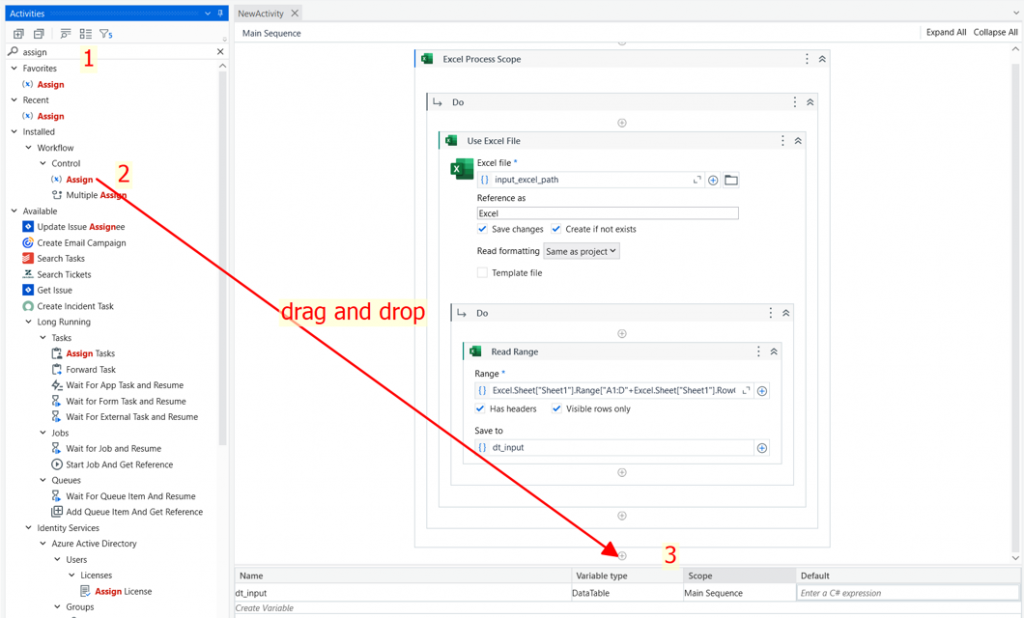Toggle the Has headers checkbox
The height and width of the screenshot is (618, 1024).
click(x=480, y=408)
